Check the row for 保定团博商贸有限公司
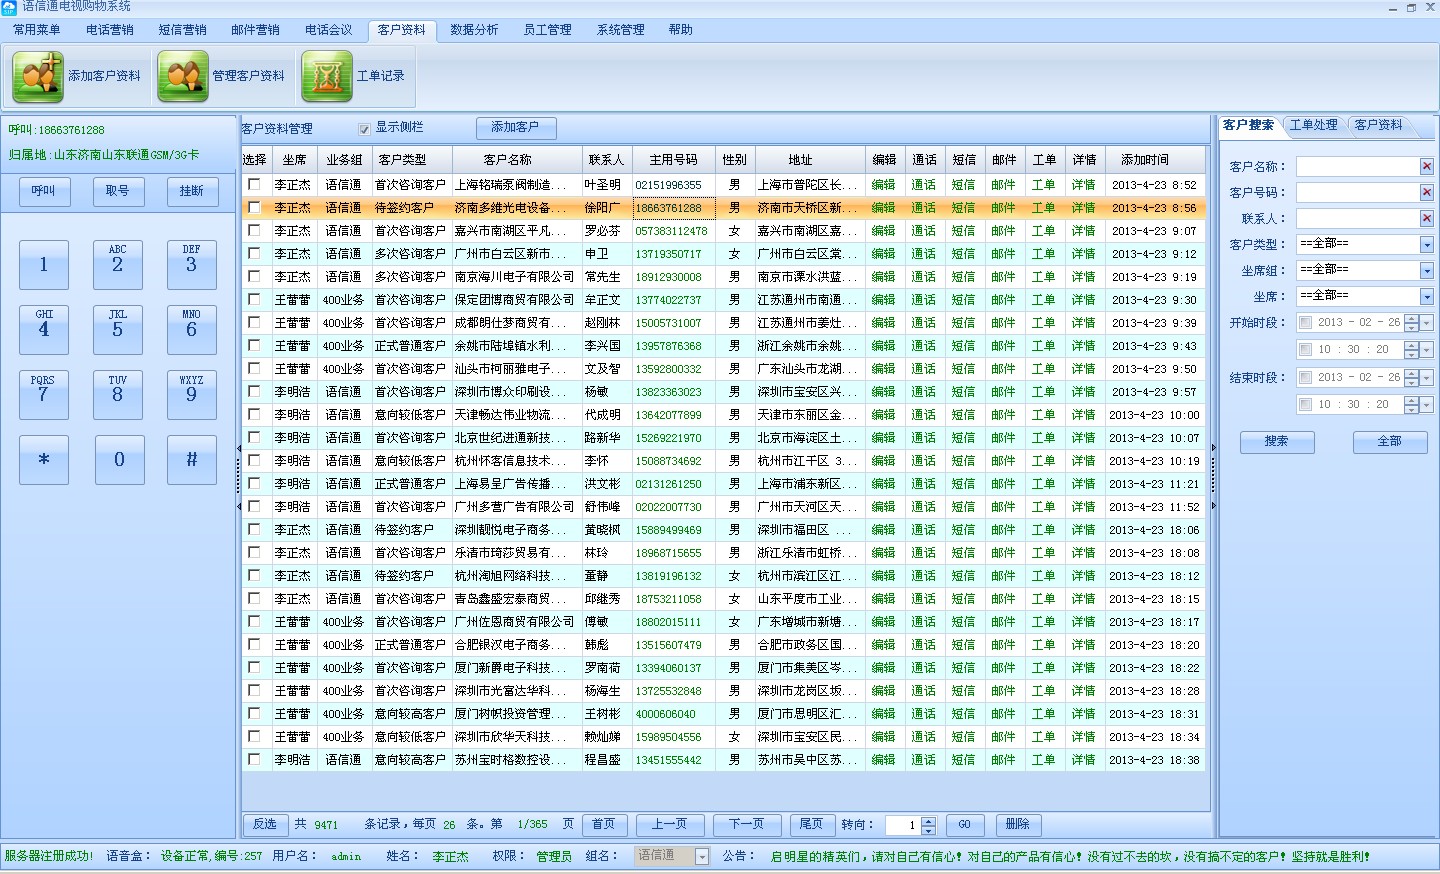1440x874 pixels. 254,299
